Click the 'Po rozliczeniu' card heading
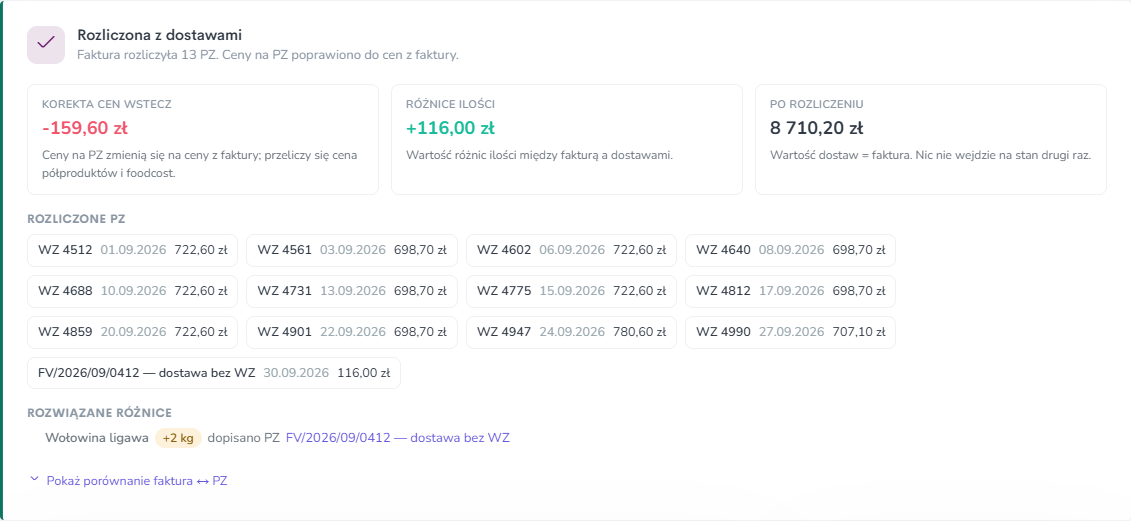The height and width of the screenshot is (521, 1131). coord(817,104)
